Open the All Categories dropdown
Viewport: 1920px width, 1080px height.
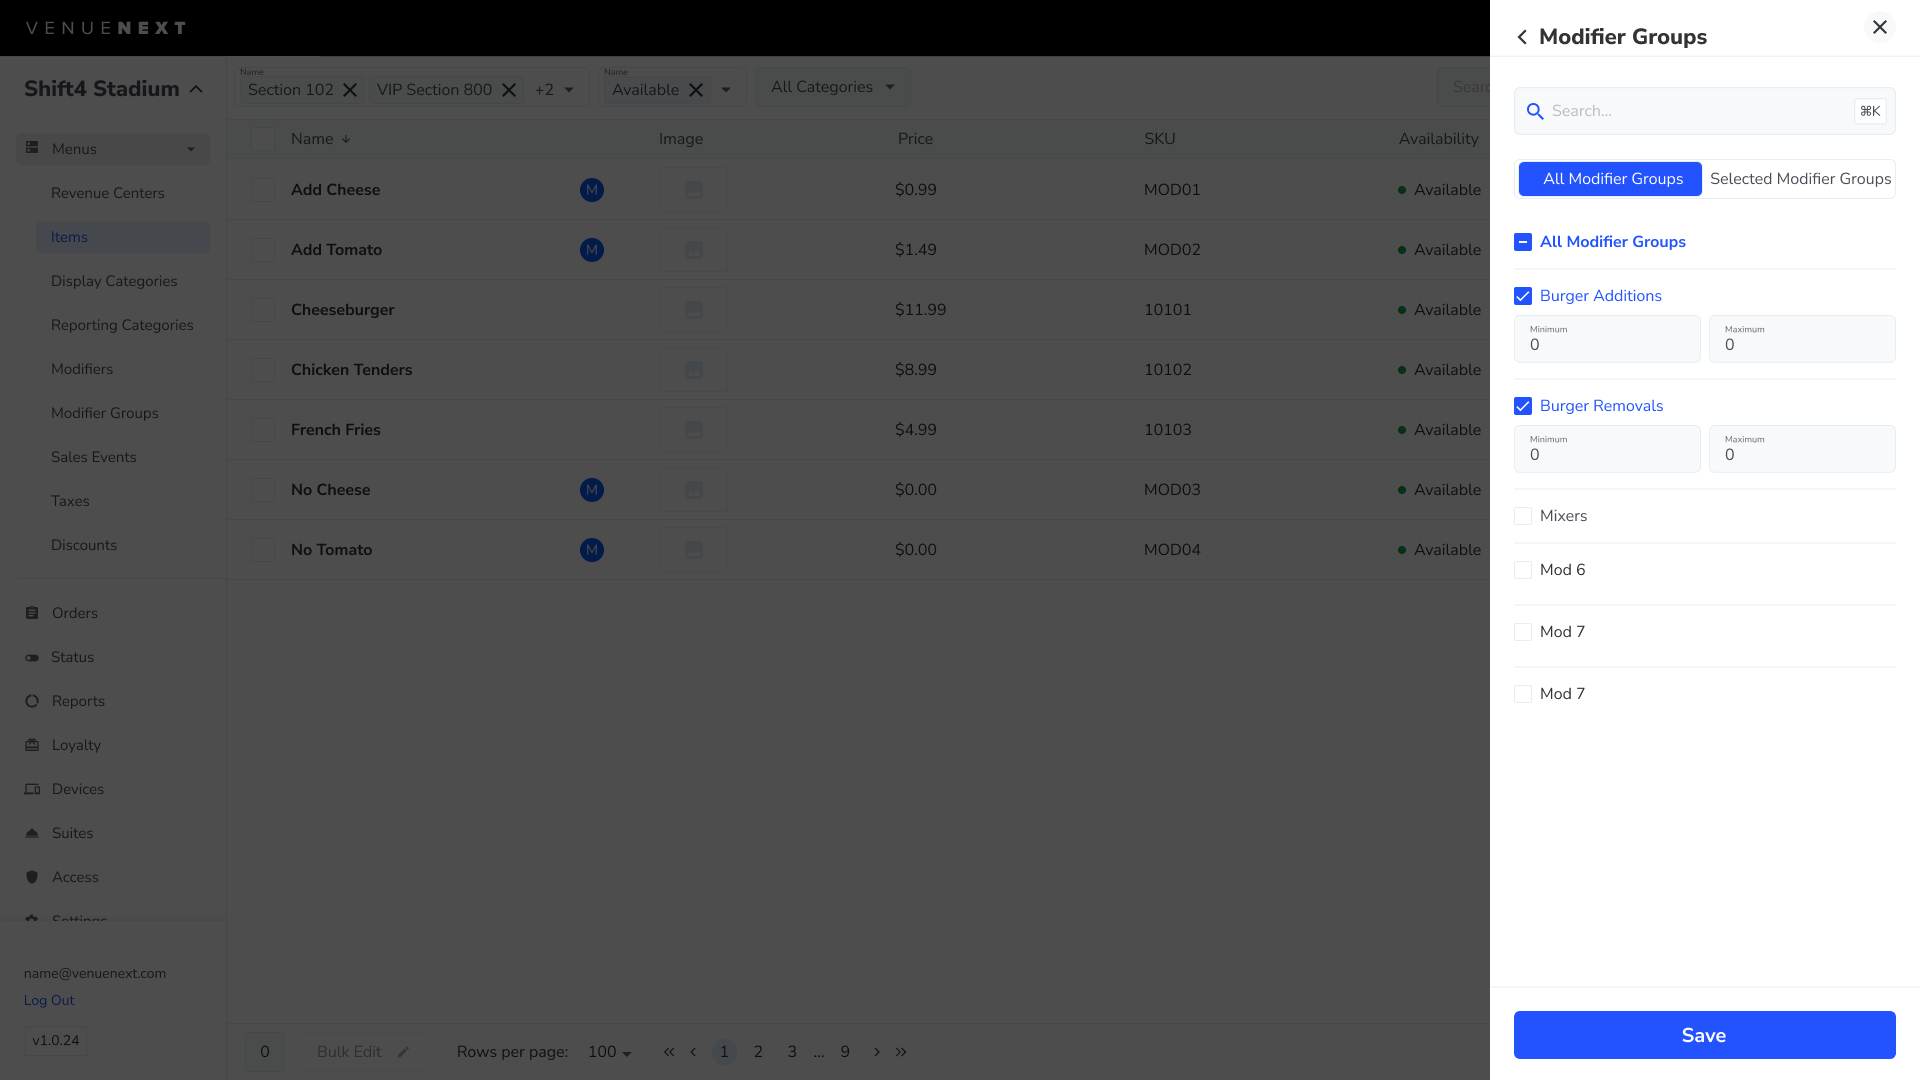tap(831, 87)
